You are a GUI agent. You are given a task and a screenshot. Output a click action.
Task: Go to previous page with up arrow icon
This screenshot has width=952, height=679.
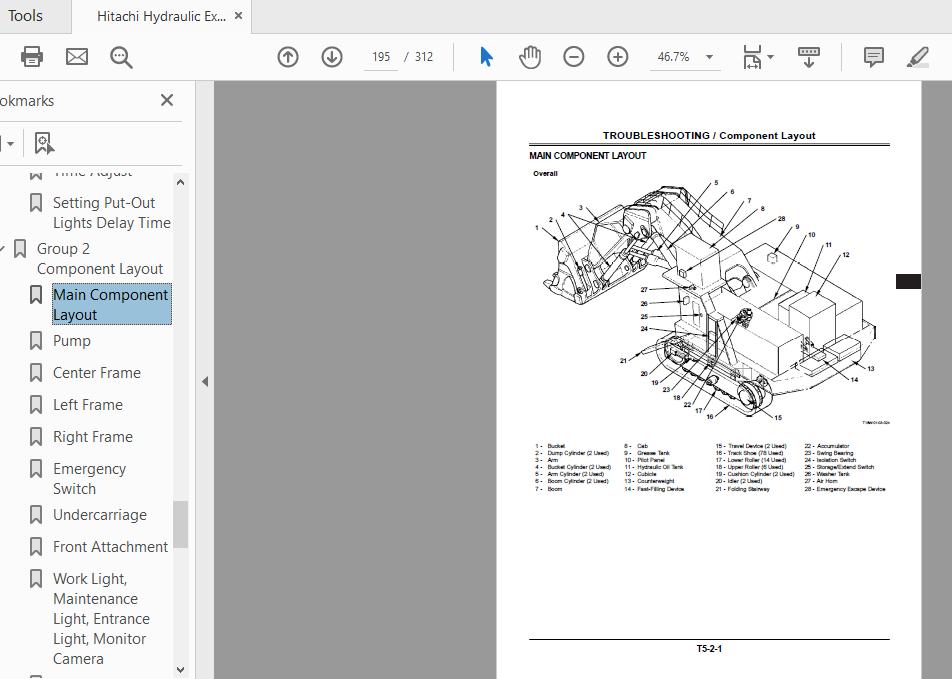click(288, 57)
